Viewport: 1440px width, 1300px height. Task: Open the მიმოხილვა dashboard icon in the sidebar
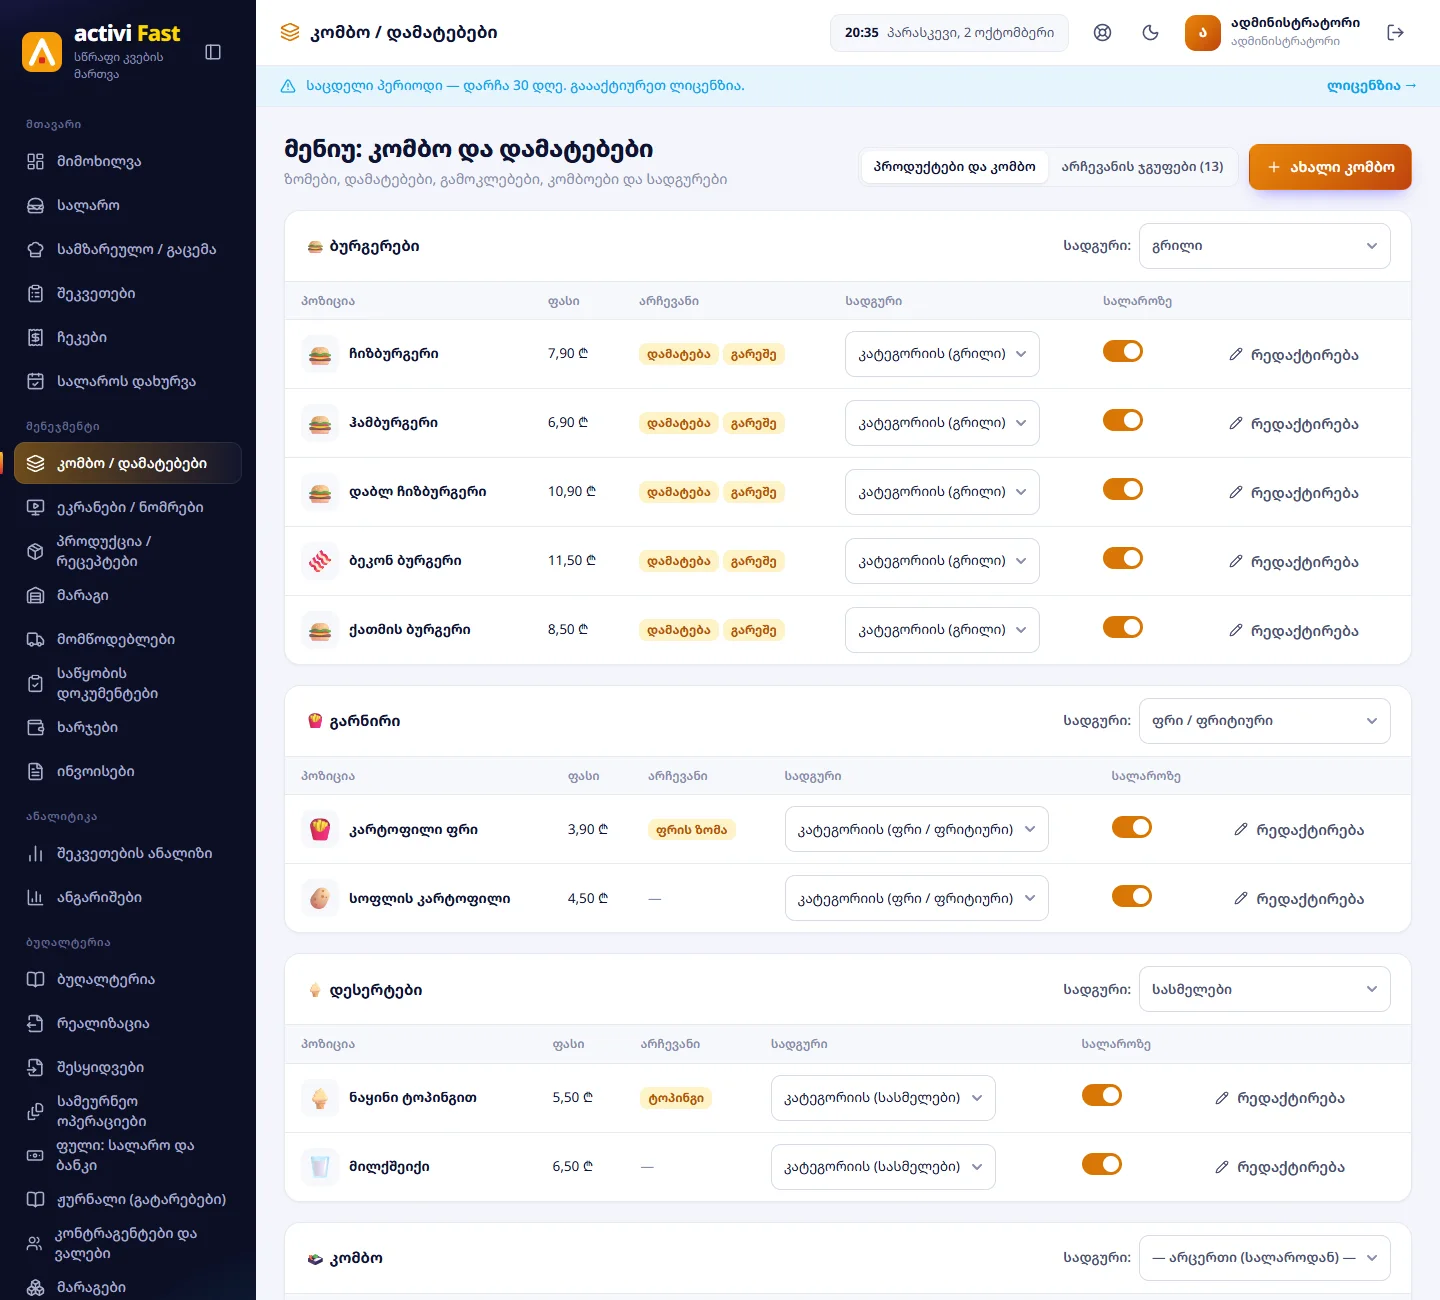[35, 162]
